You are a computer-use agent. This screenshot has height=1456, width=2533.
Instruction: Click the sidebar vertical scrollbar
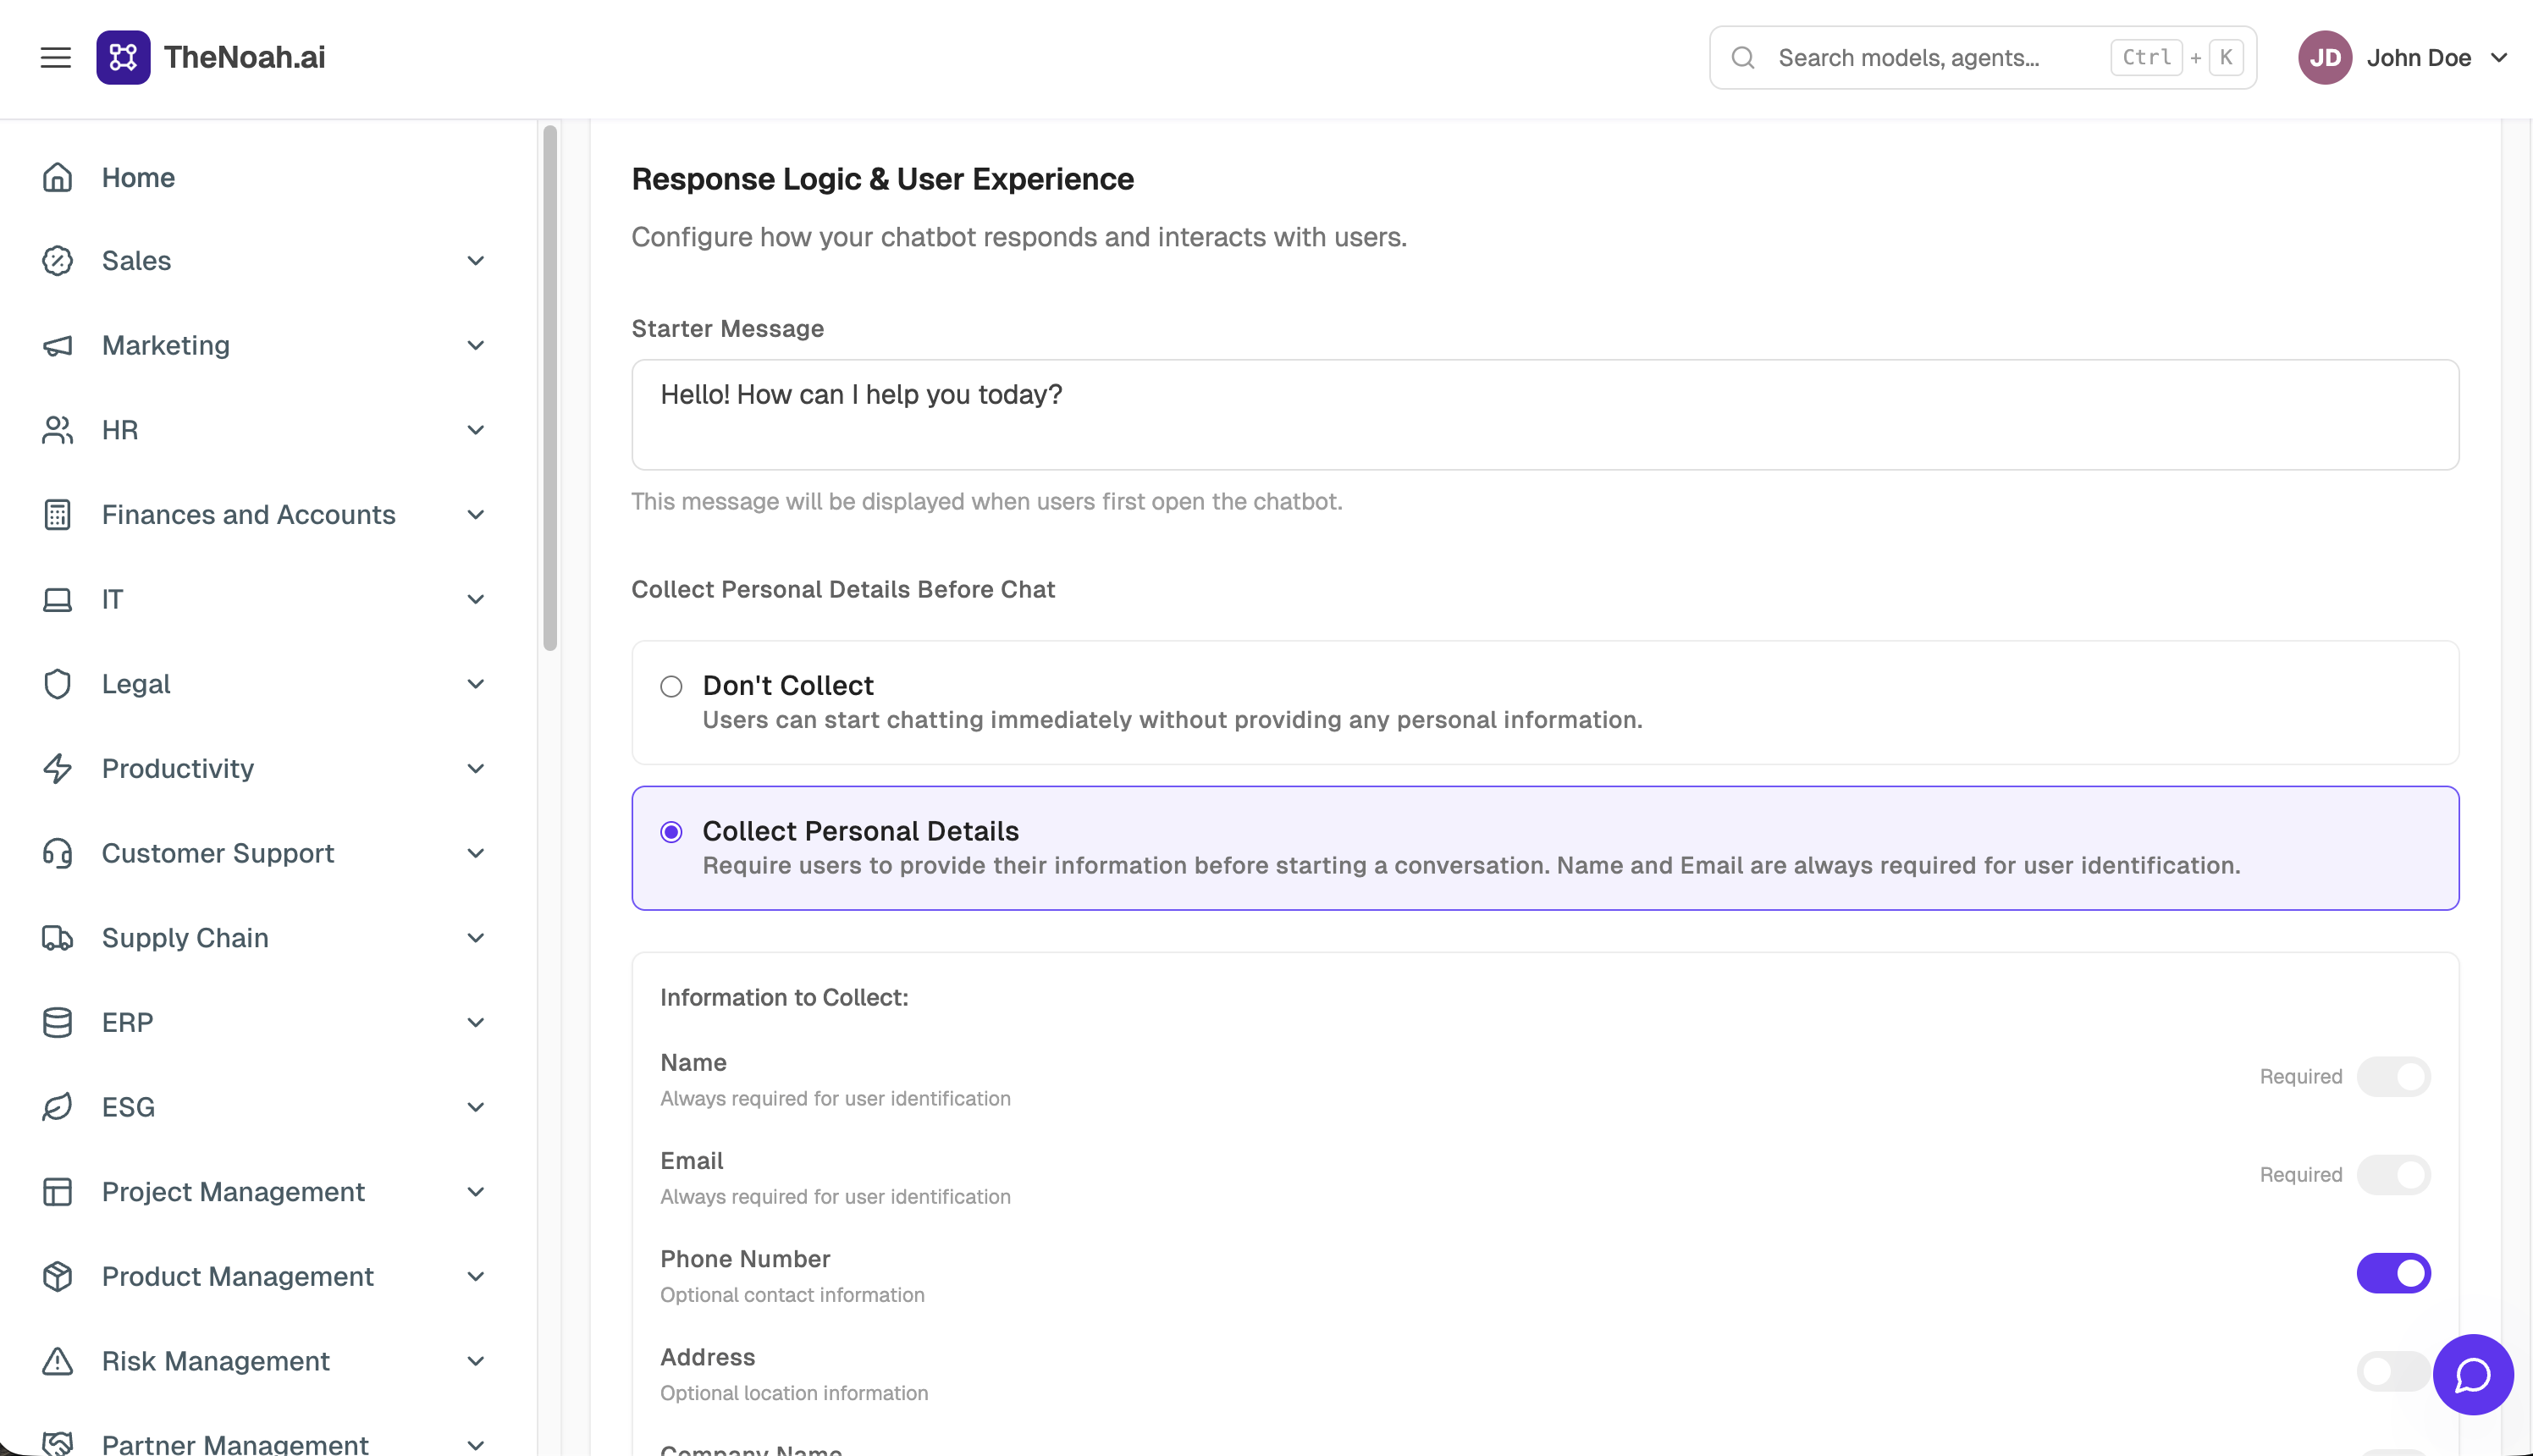[550, 388]
